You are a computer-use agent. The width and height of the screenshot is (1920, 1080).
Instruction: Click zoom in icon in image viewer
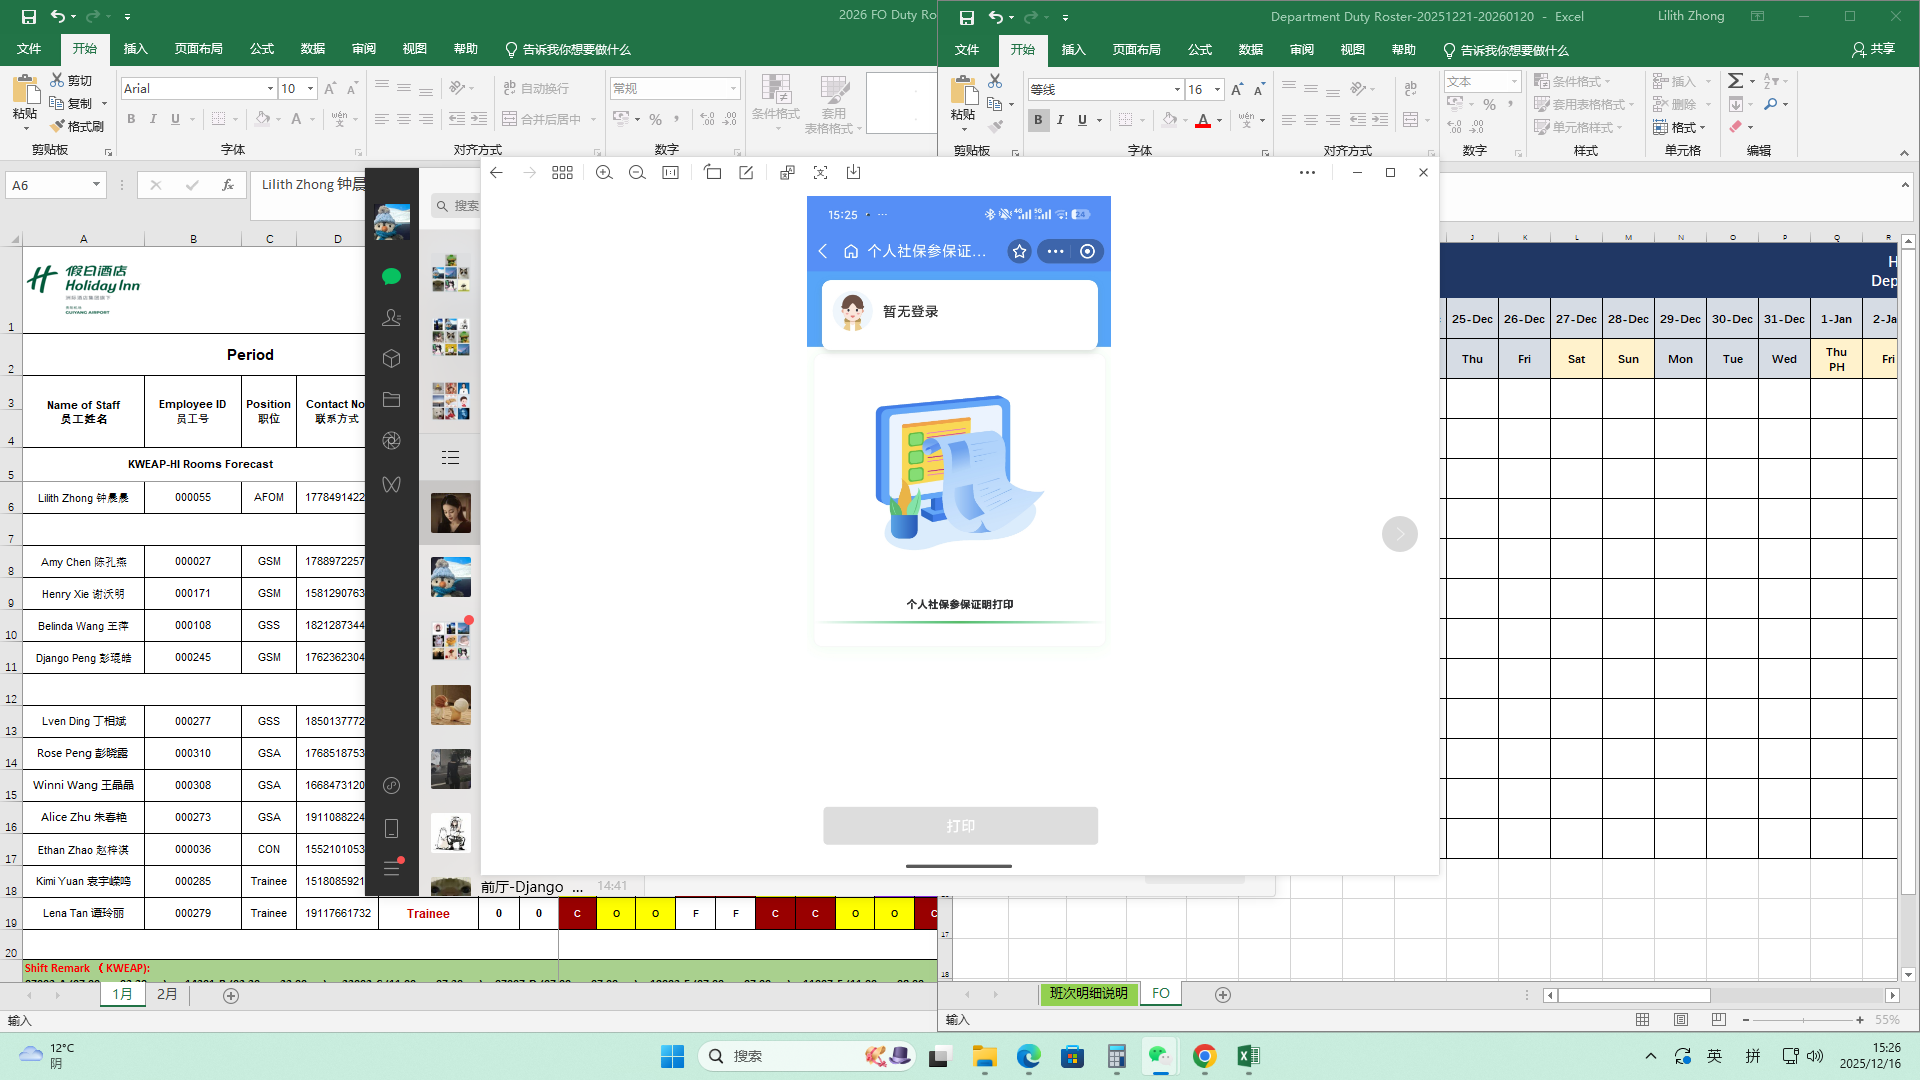tap(604, 173)
